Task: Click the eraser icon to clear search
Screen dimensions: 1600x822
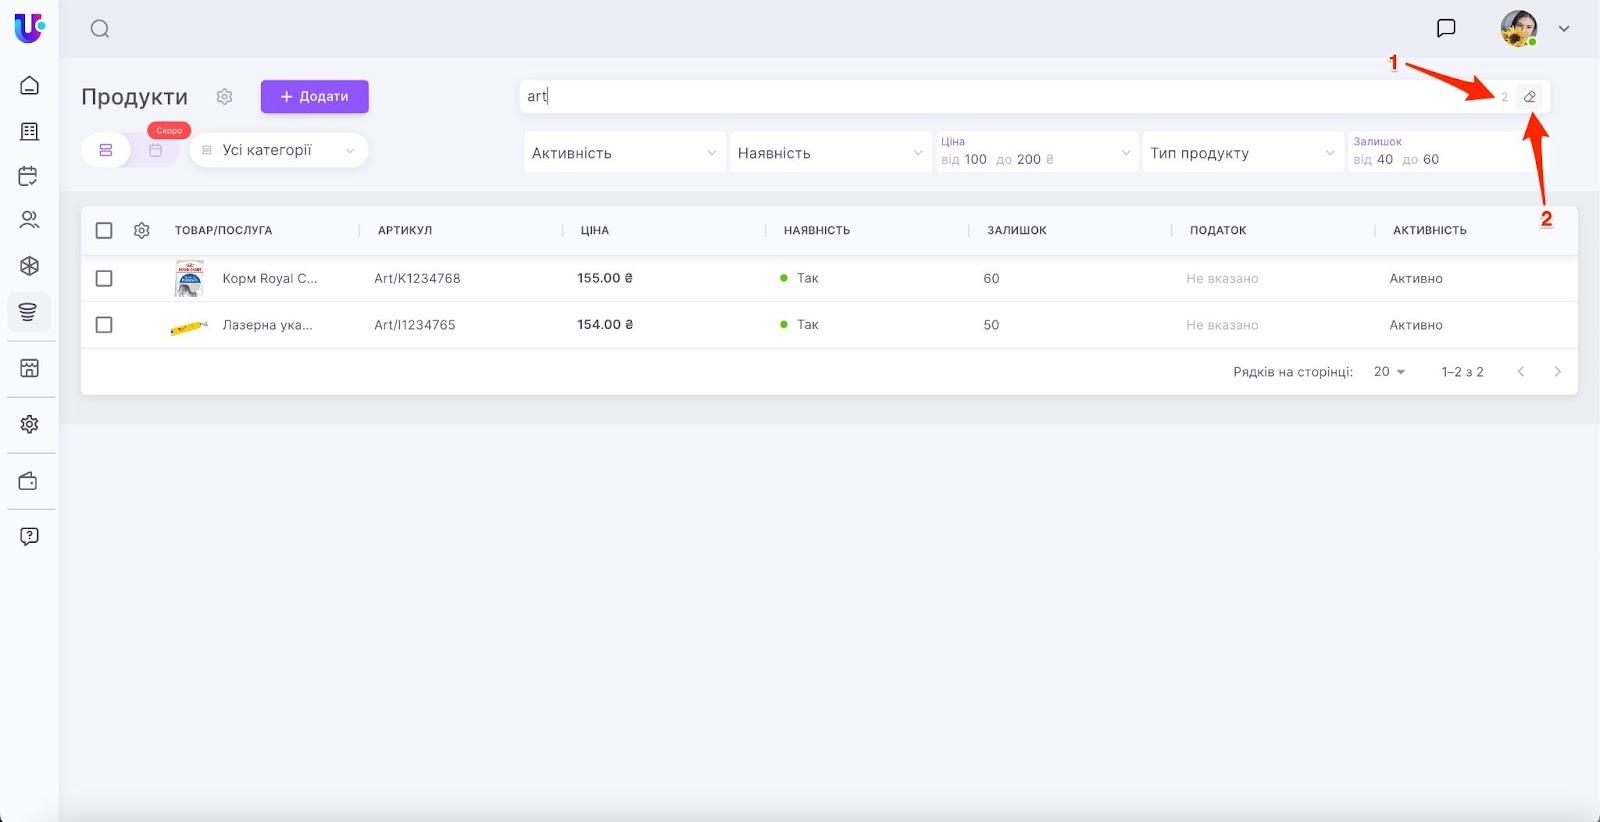Action: [1529, 97]
